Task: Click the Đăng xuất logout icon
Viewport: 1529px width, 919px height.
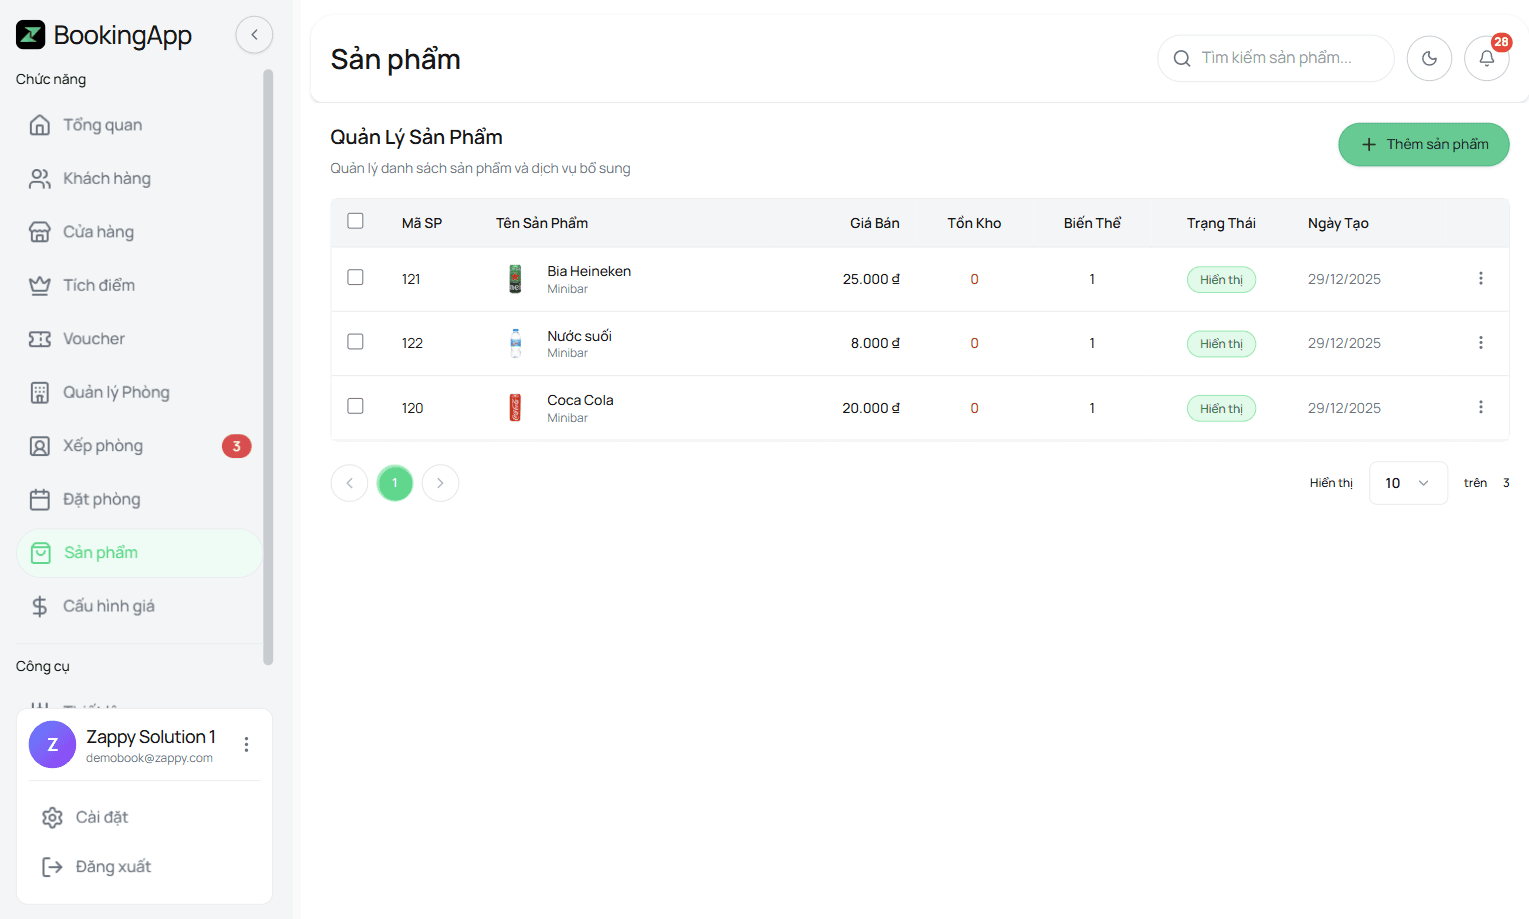Action: click(x=52, y=867)
